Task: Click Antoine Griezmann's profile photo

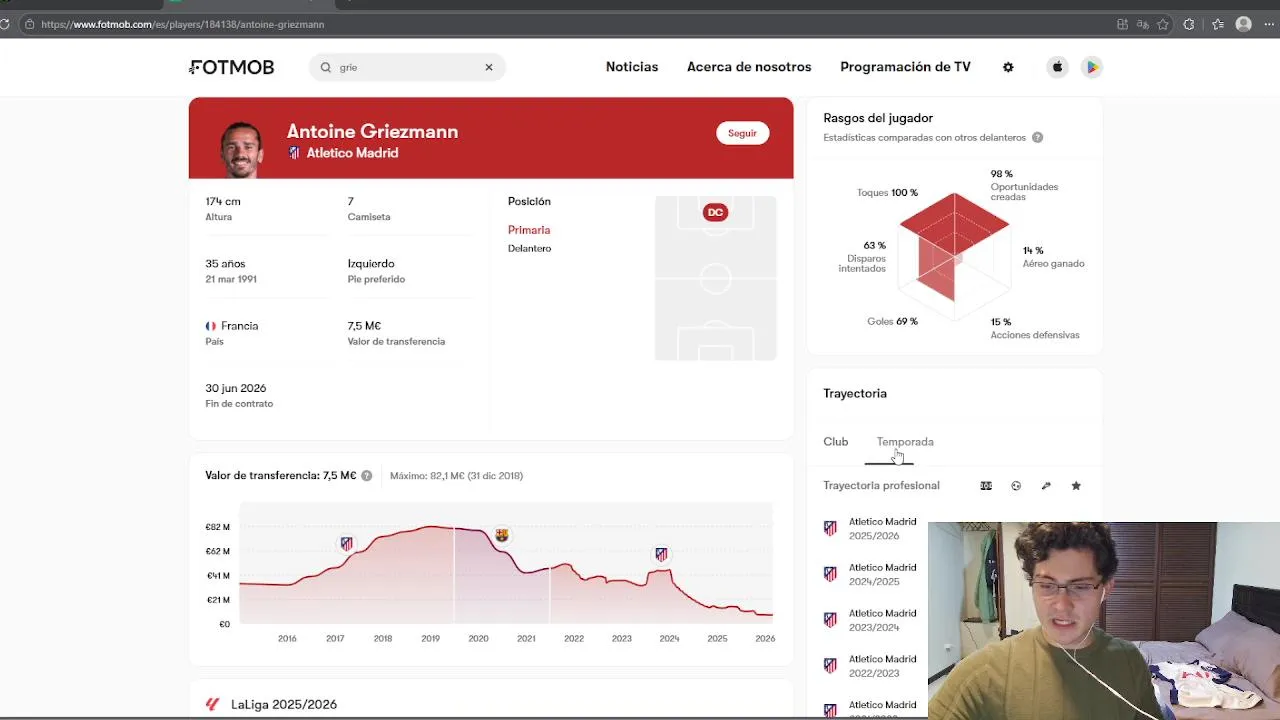Action: click(x=241, y=150)
